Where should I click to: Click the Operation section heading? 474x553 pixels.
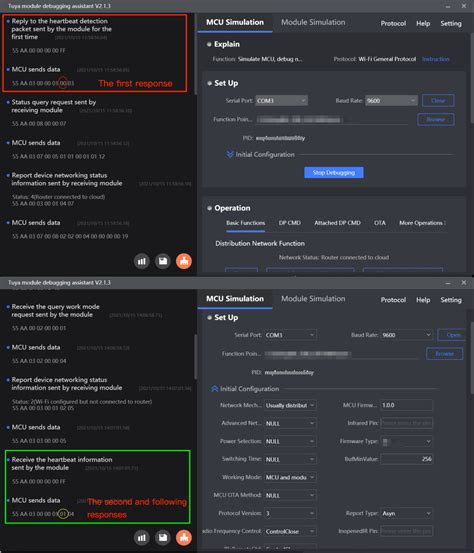232,208
